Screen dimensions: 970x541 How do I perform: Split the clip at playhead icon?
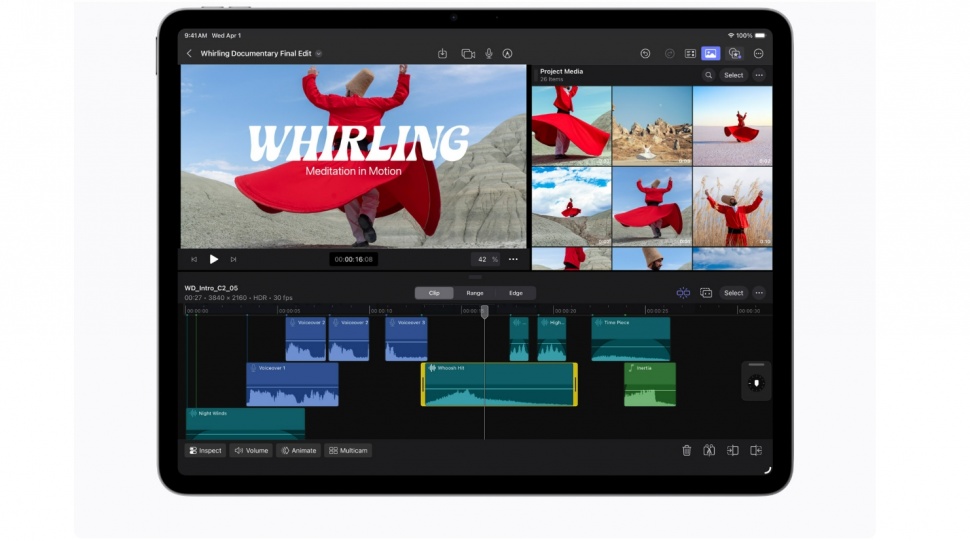pyautogui.click(x=709, y=451)
